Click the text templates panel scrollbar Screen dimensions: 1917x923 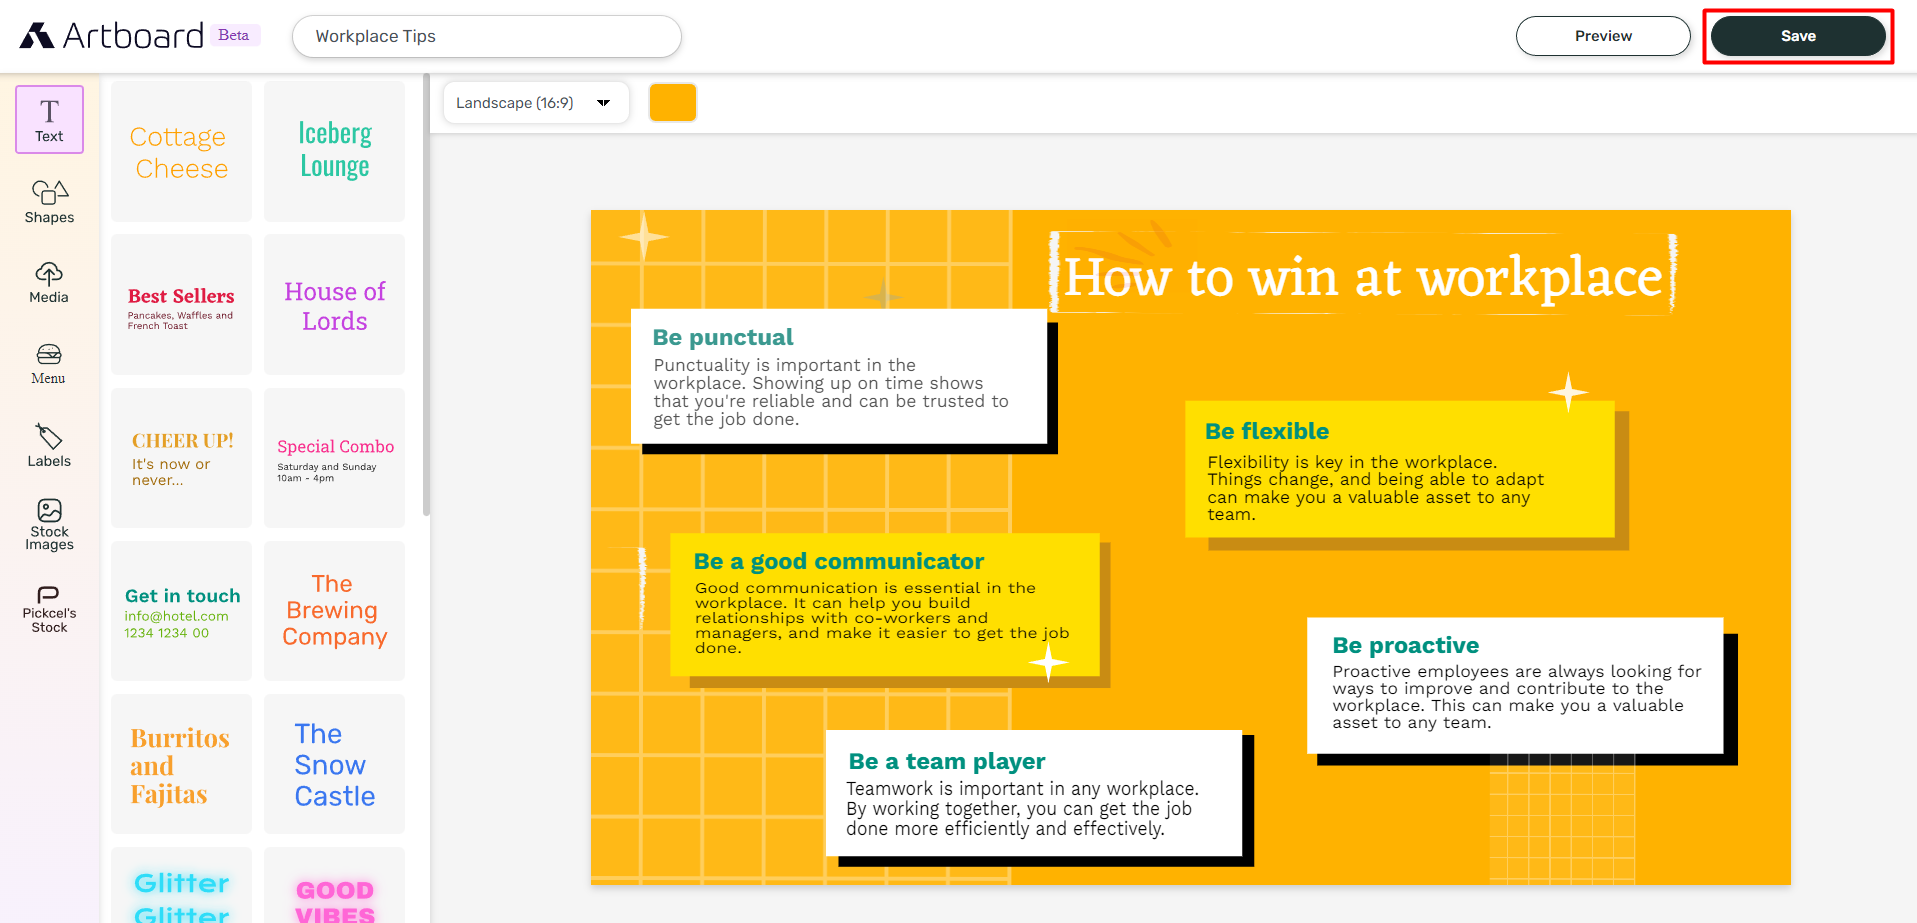[426, 295]
